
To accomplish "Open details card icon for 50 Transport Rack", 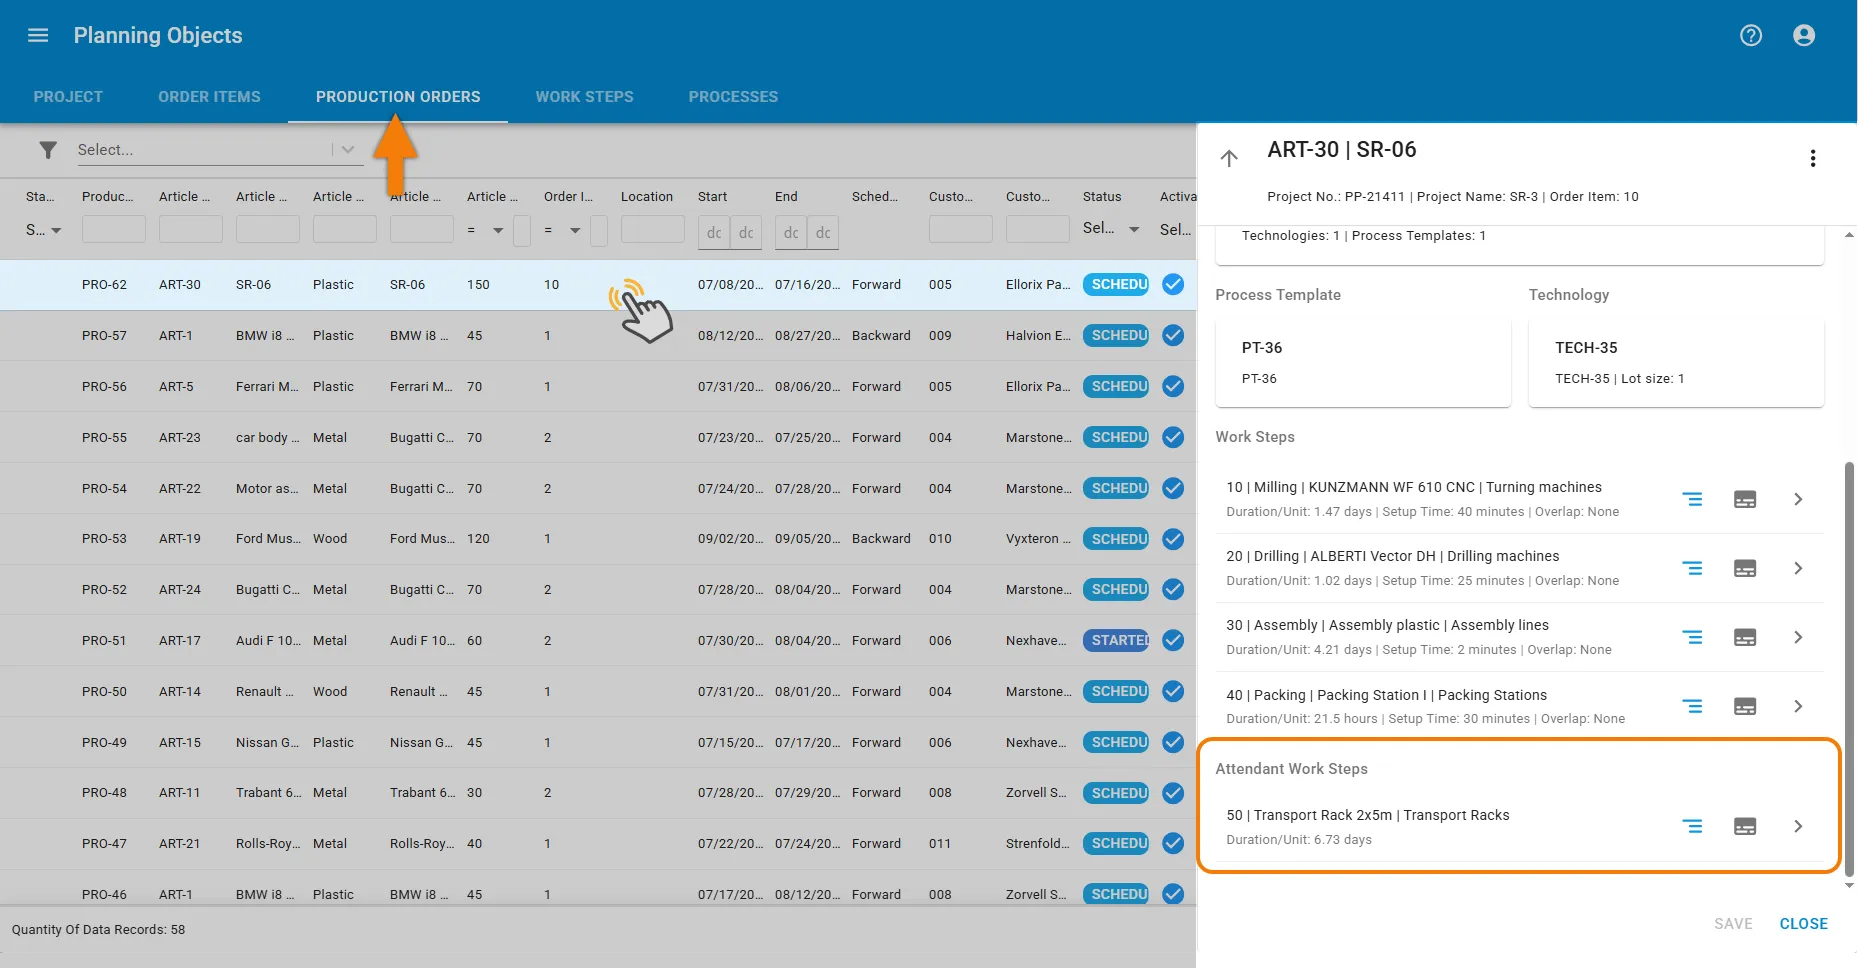I will pyautogui.click(x=1745, y=826).
